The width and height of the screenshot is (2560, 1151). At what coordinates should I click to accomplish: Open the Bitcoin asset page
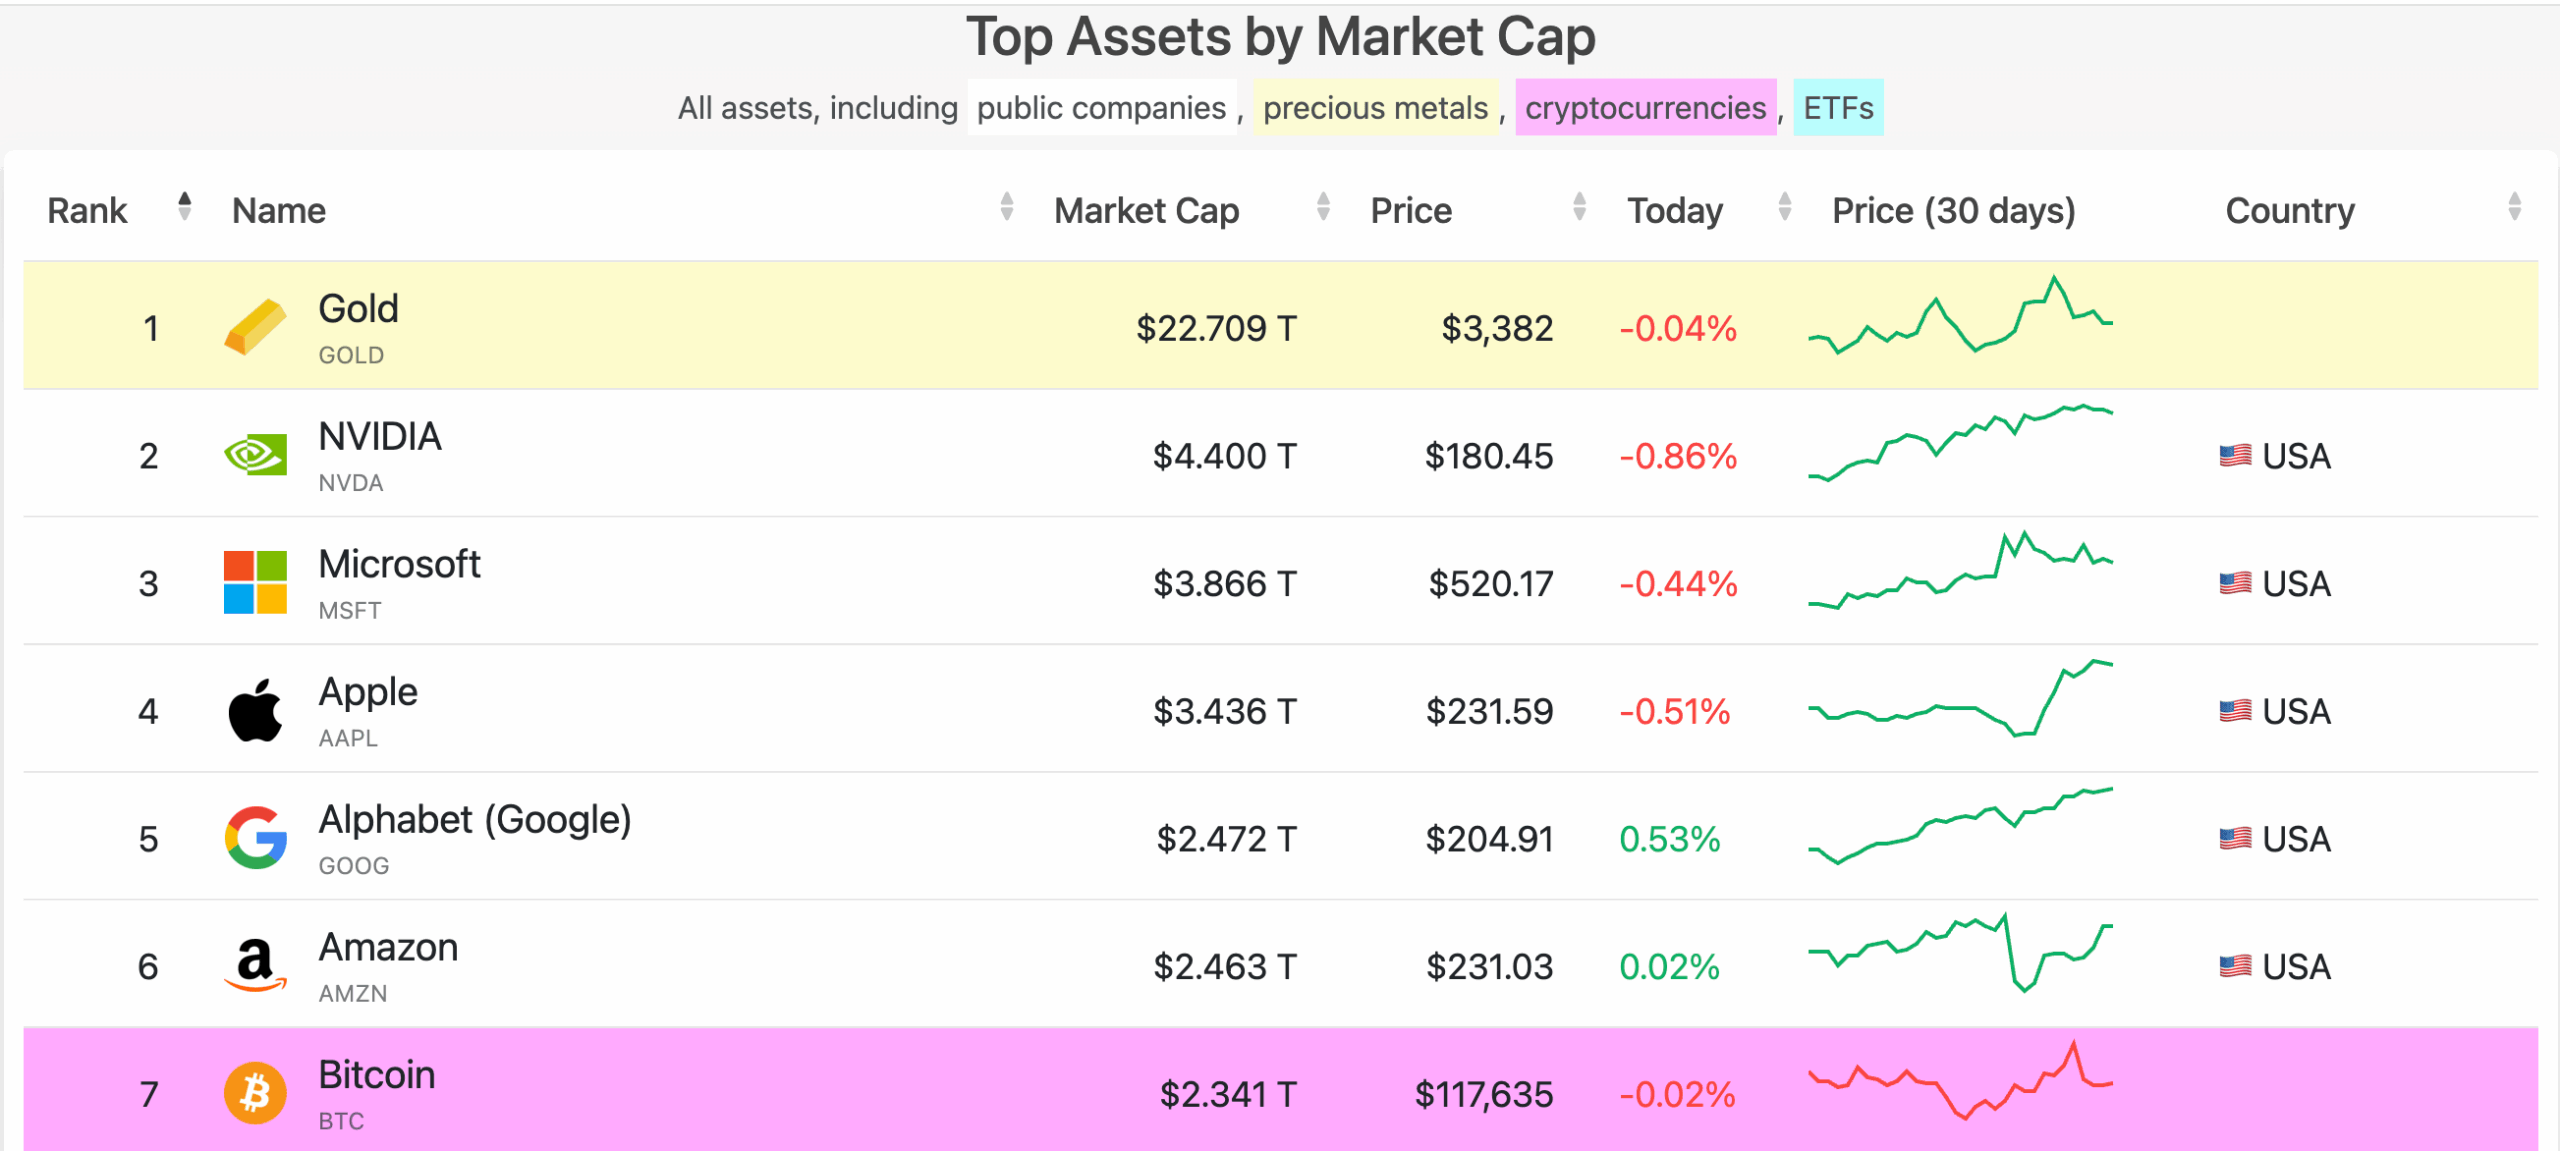[x=377, y=1075]
